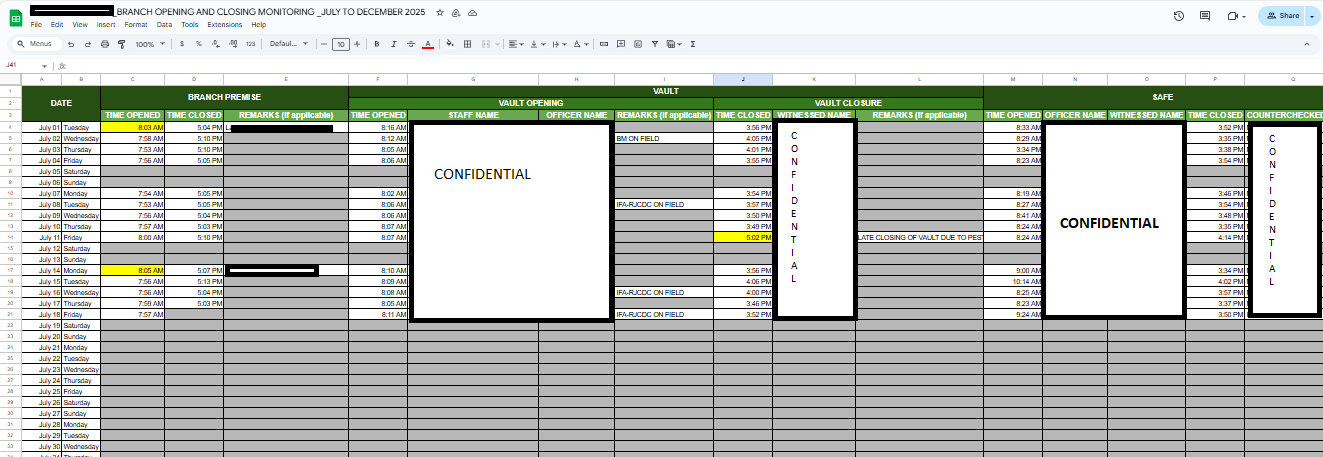This screenshot has height=457, width=1323.
Task: Open the Extensions menu
Action: click(x=225, y=24)
